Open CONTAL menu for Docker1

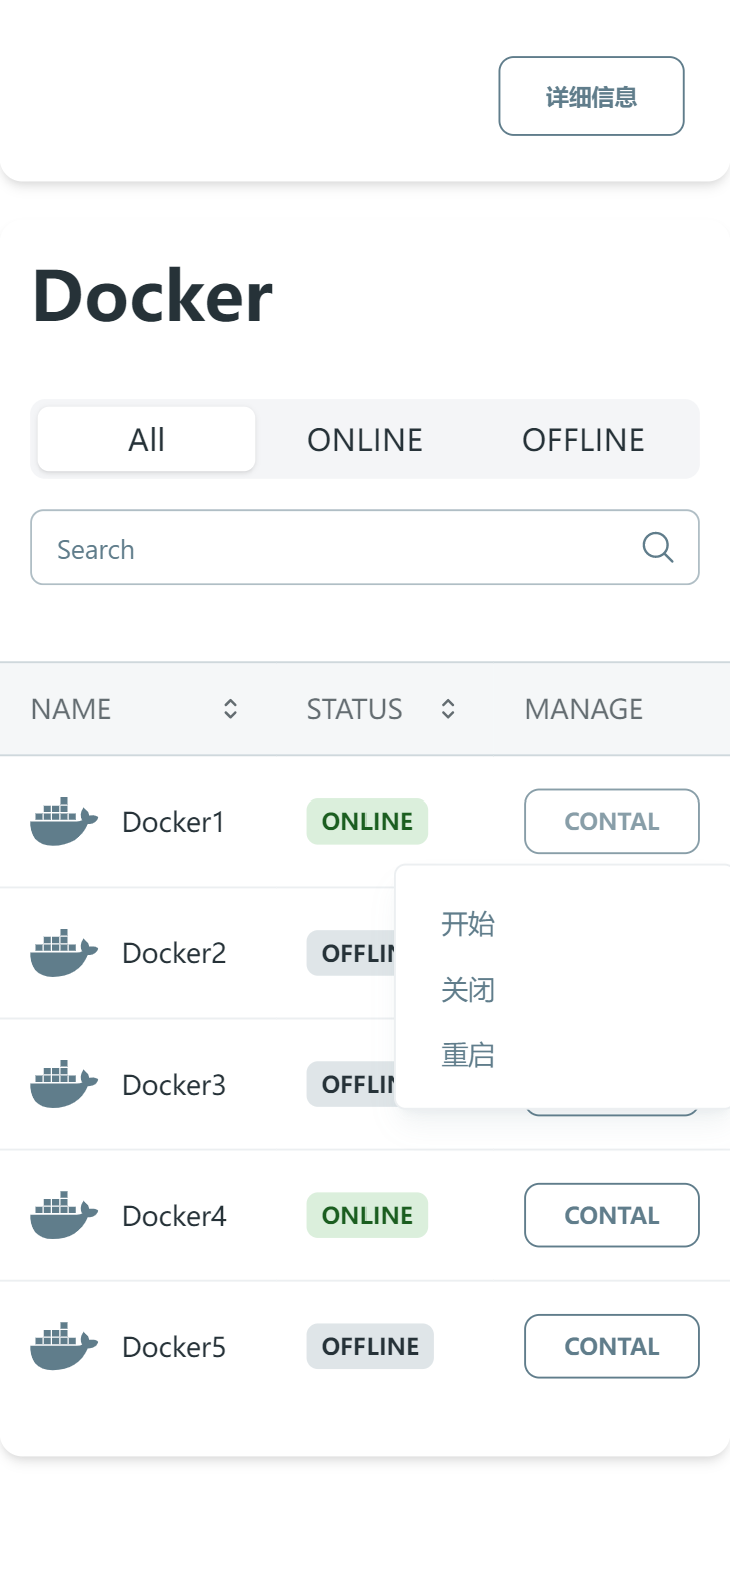coord(612,821)
